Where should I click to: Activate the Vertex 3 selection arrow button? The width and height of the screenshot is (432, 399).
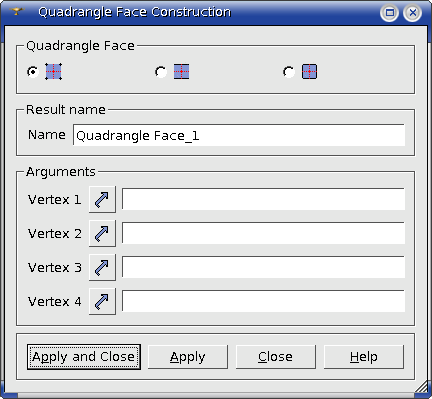102,267
